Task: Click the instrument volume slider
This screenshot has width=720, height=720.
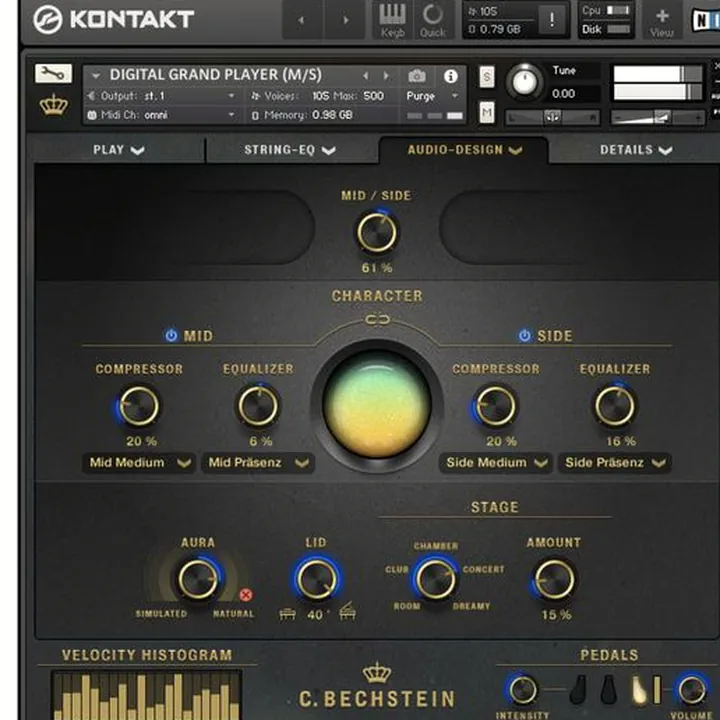Action: (658, 118)
